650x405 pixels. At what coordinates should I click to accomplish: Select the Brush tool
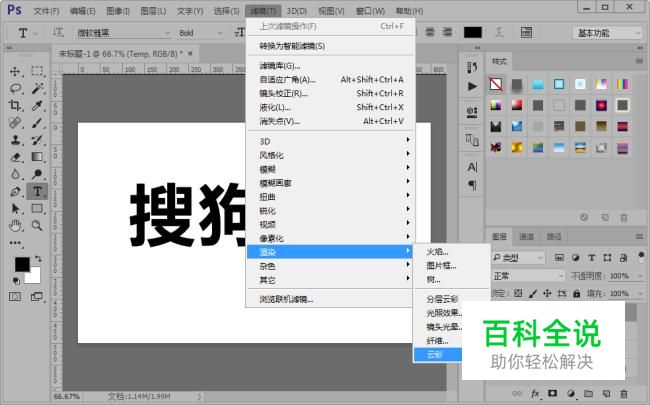click(37, 123)
